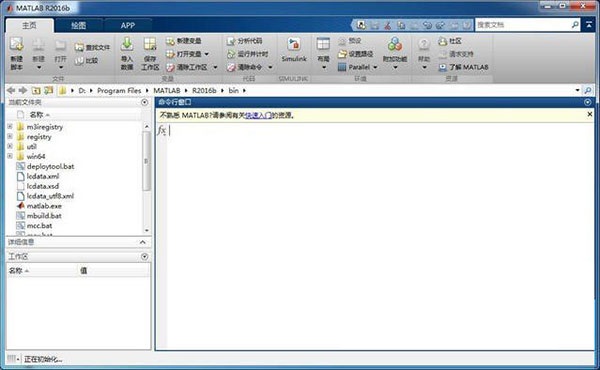
Task: Click 分析代码 (Analyze Code) button
Action: tap(245, 41)
